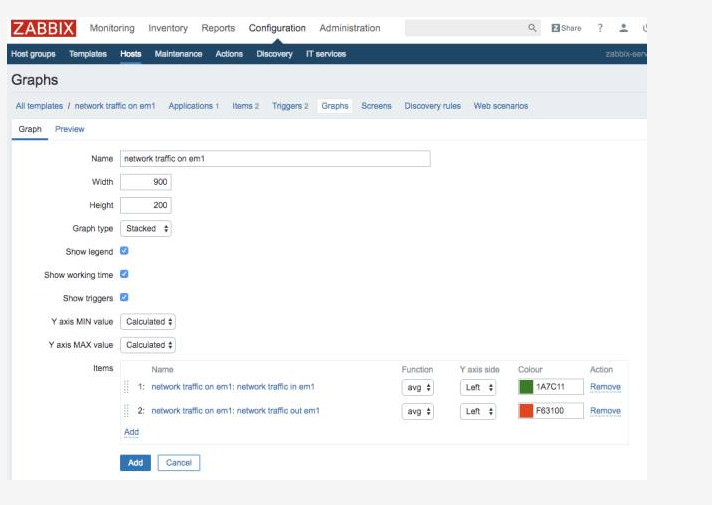Click the graph Name input field
Screen dimensions: 712x505
pyautogui.click(x=275, y=158)
